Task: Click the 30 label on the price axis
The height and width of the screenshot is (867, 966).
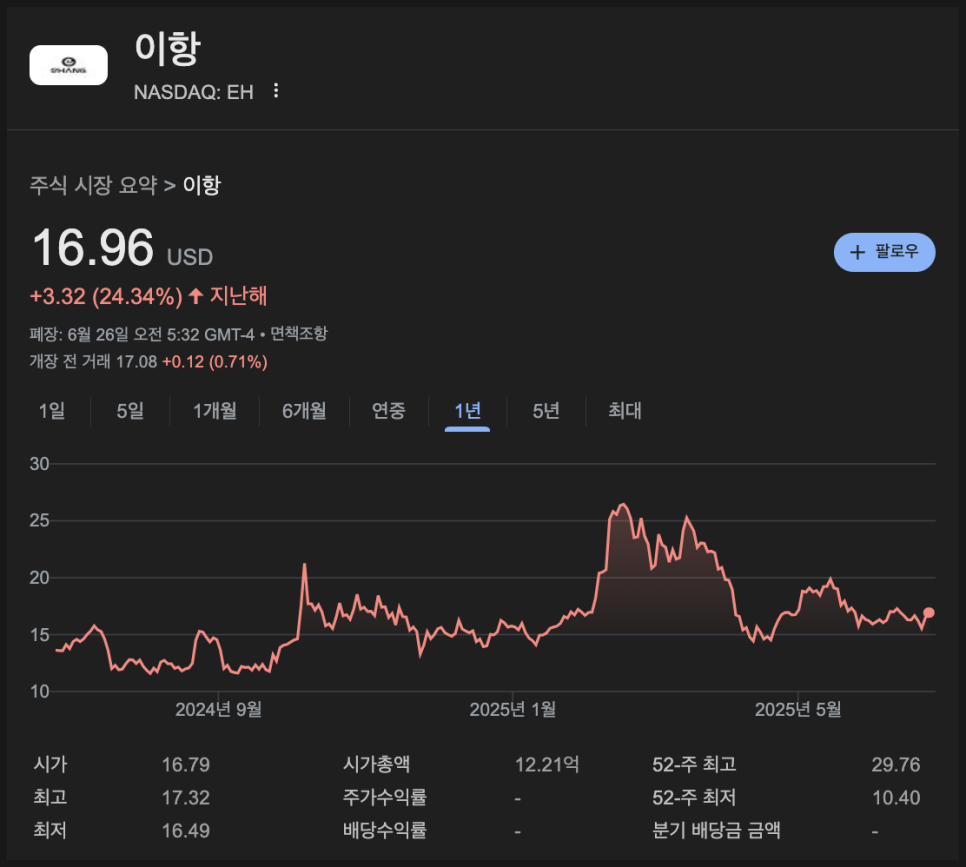Action: (39, 463)
